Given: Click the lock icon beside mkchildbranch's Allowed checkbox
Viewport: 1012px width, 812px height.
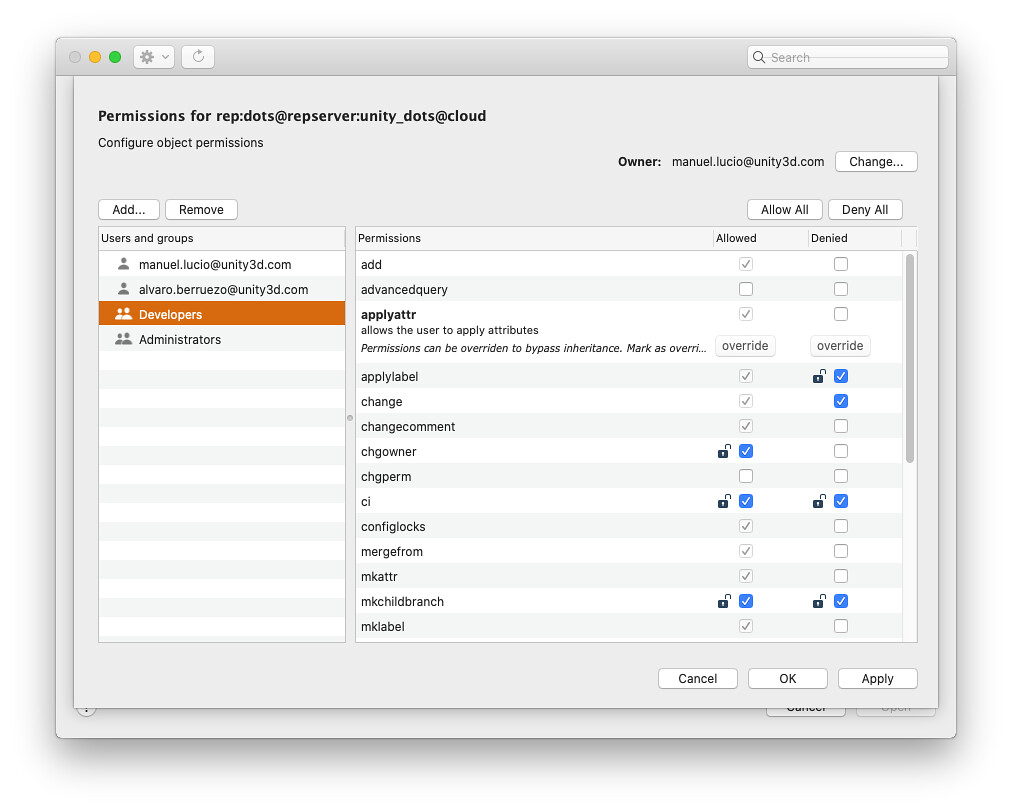Looking at the screenshot, I should click(724, 601).
